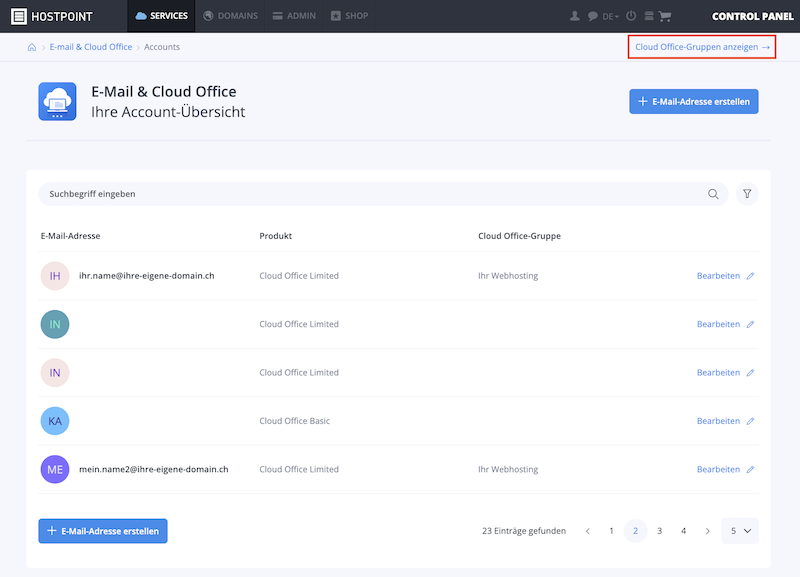Switch to the ADMIN tab
The image size is (800, 577).
coord(294,16)
